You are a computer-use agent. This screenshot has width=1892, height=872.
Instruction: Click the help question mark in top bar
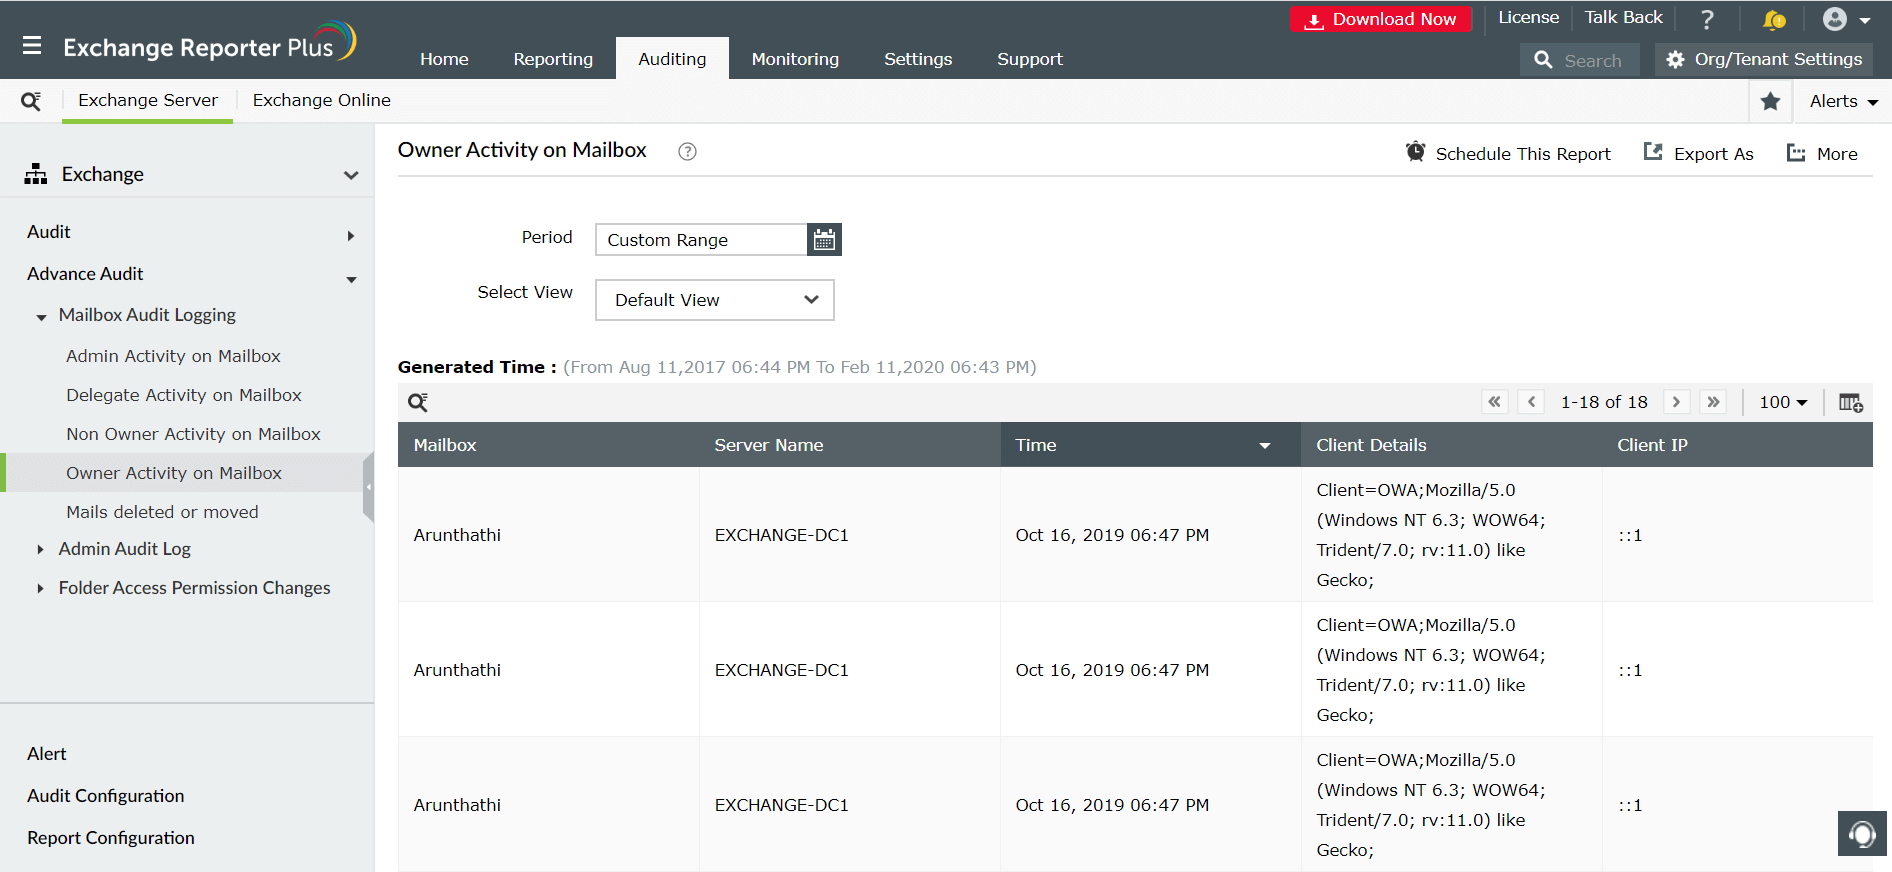1707,19
